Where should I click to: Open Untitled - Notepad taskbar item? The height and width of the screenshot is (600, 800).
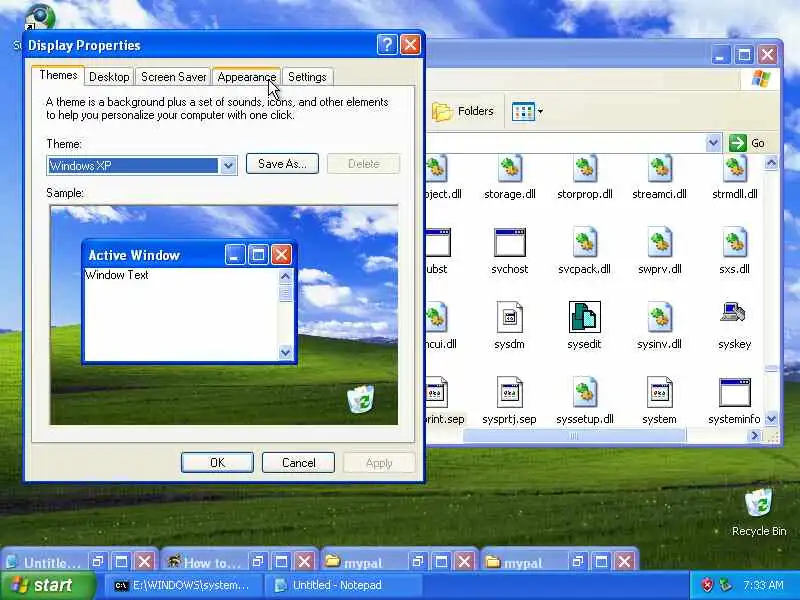(344, 585)
